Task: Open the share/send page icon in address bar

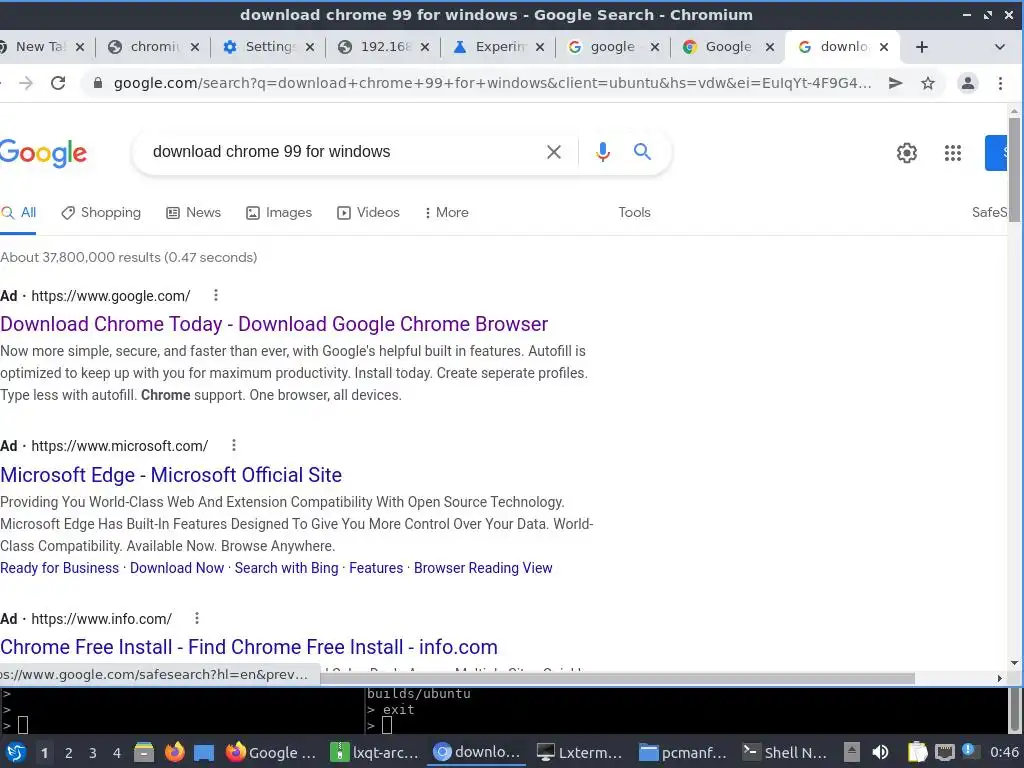Action: point(895,83)
